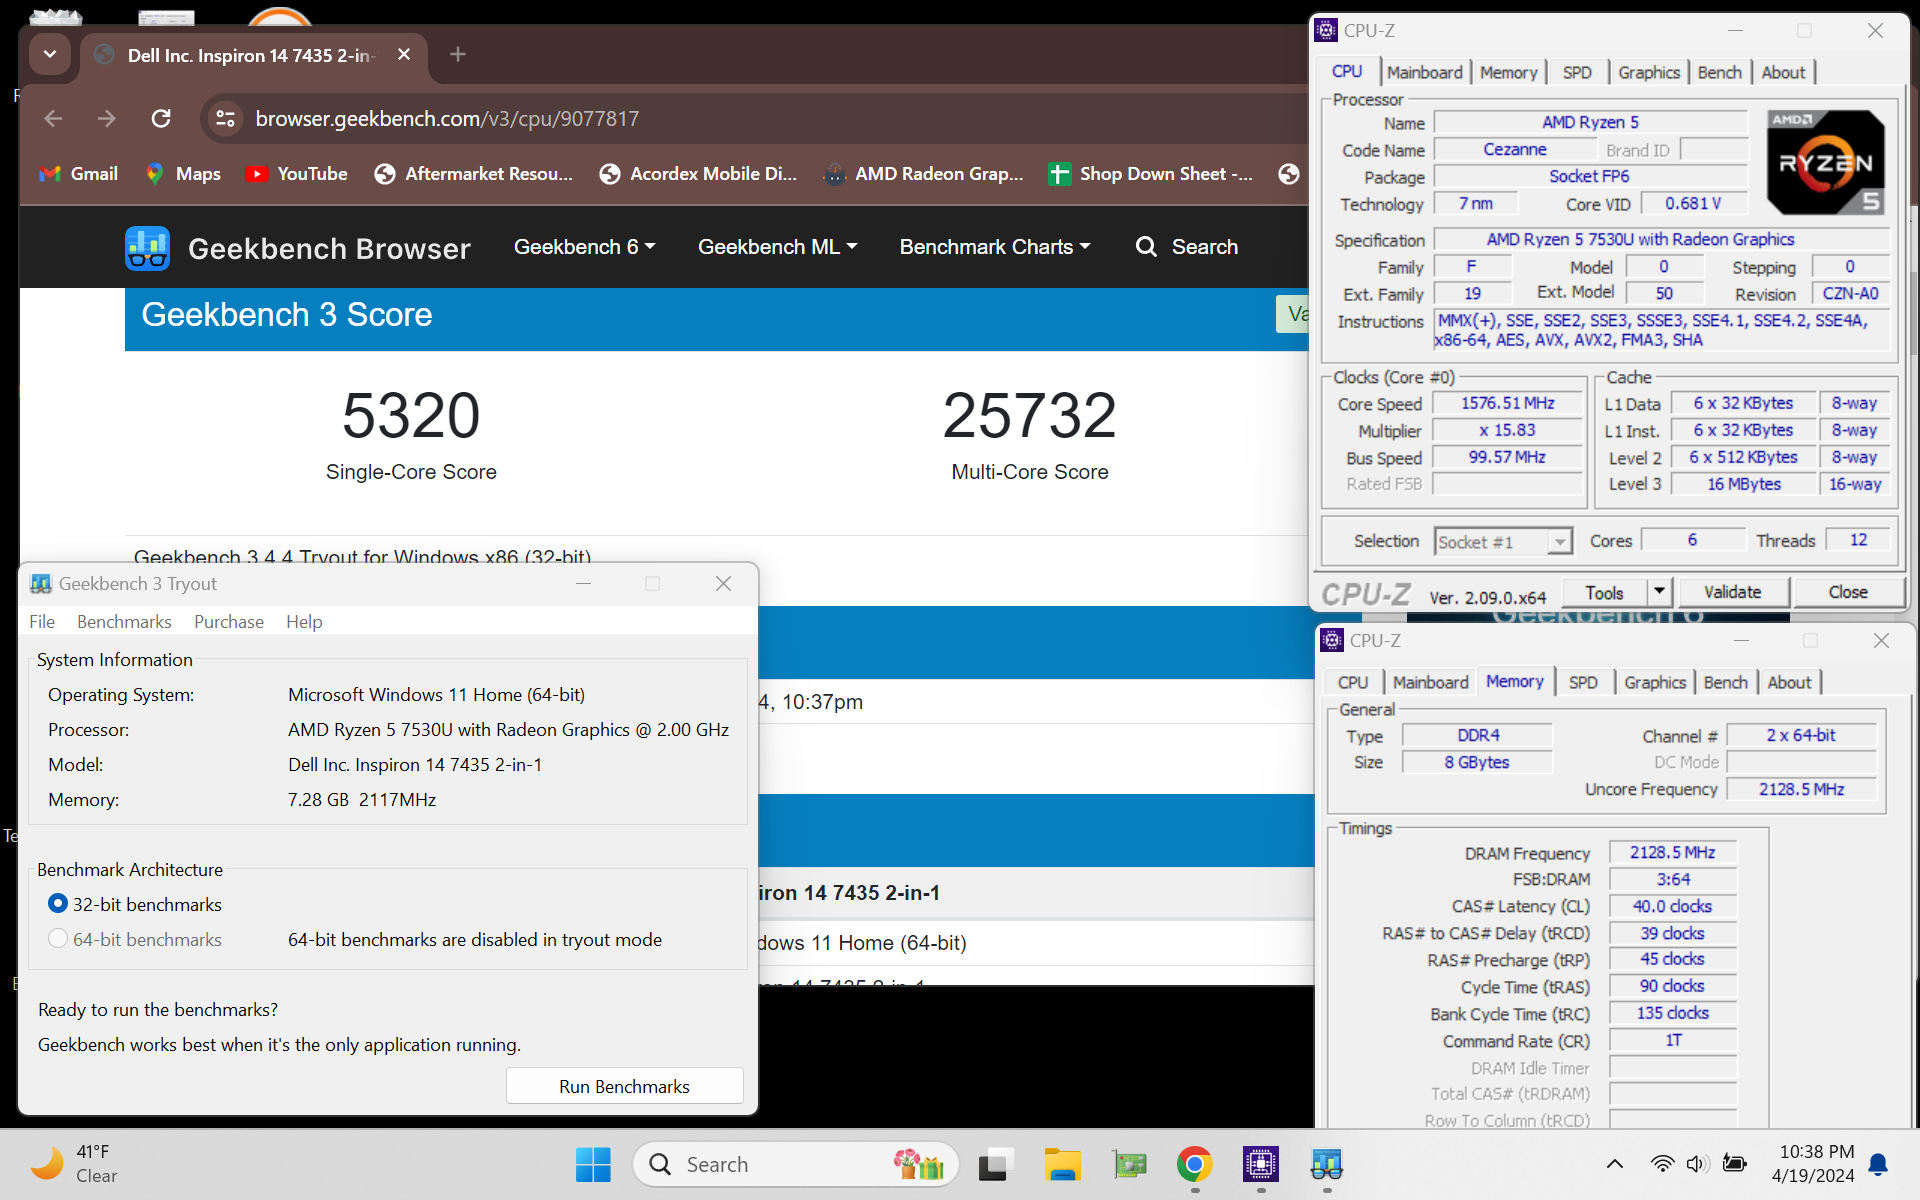Open Help menu in Geekbench 3 Tryout
Viewport: 1920px width, 1200px height.
tap(304, 622)
